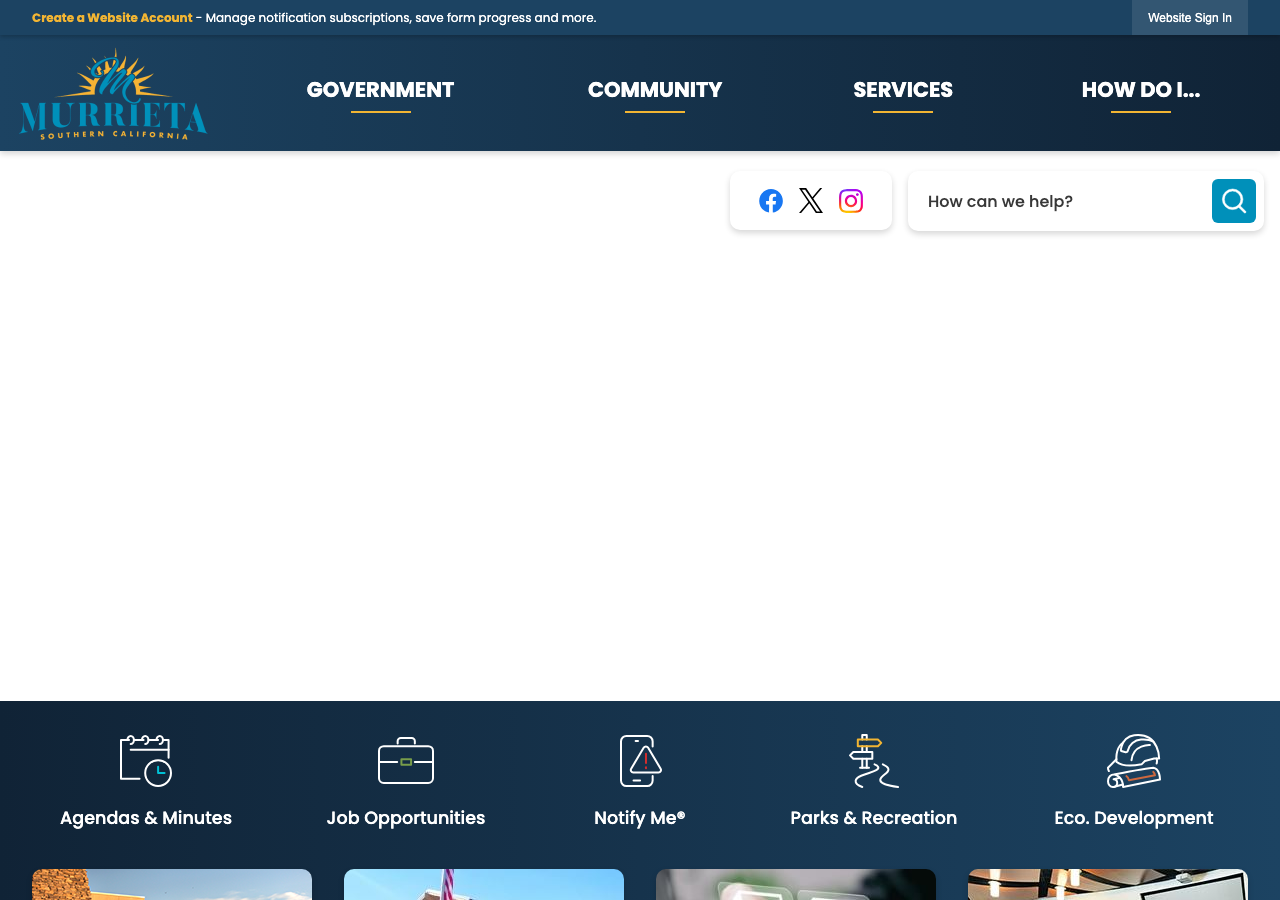The height and width of the screenshot is (900, 1280).
Task: Click the Notify Me phone alert icon
Action: [640, 761]
